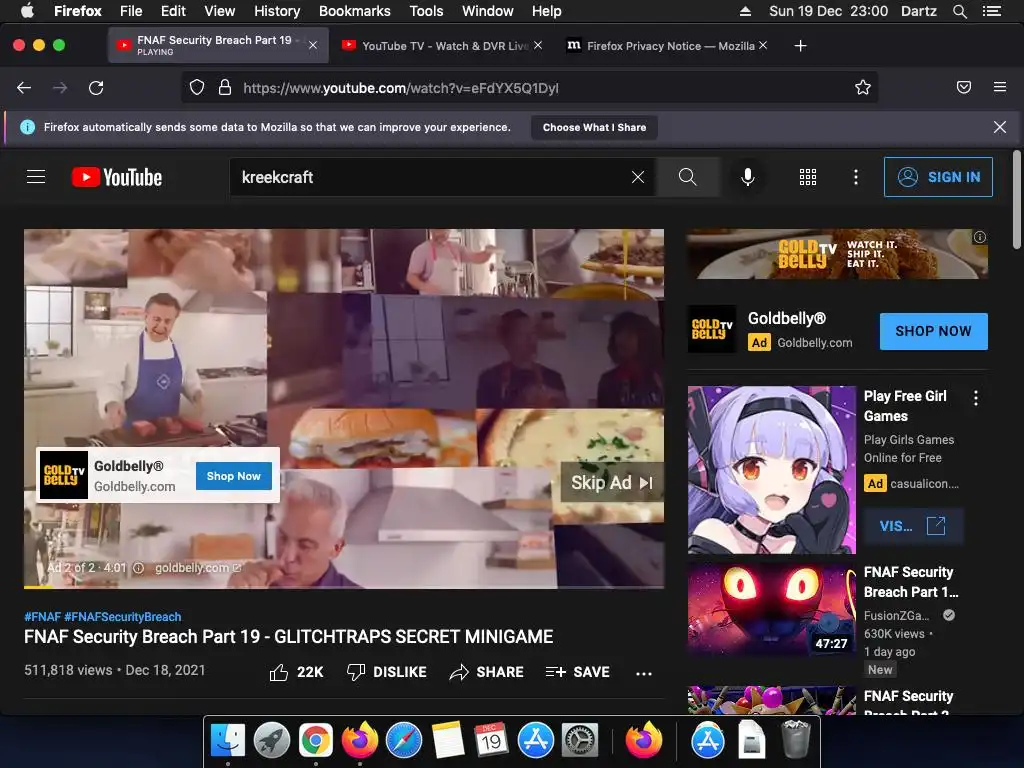1024x768 pixels.
Task: Click the Goldbelly TV banner image
Action: click(837, 253)
